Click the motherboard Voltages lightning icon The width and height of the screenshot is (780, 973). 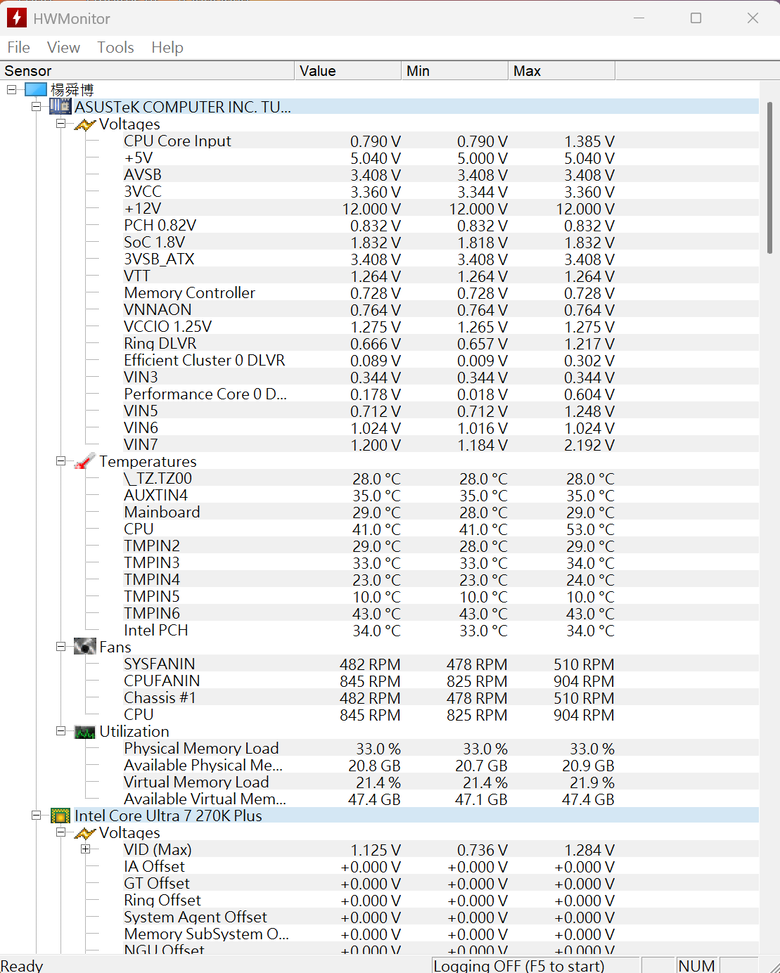pos(85,124)
